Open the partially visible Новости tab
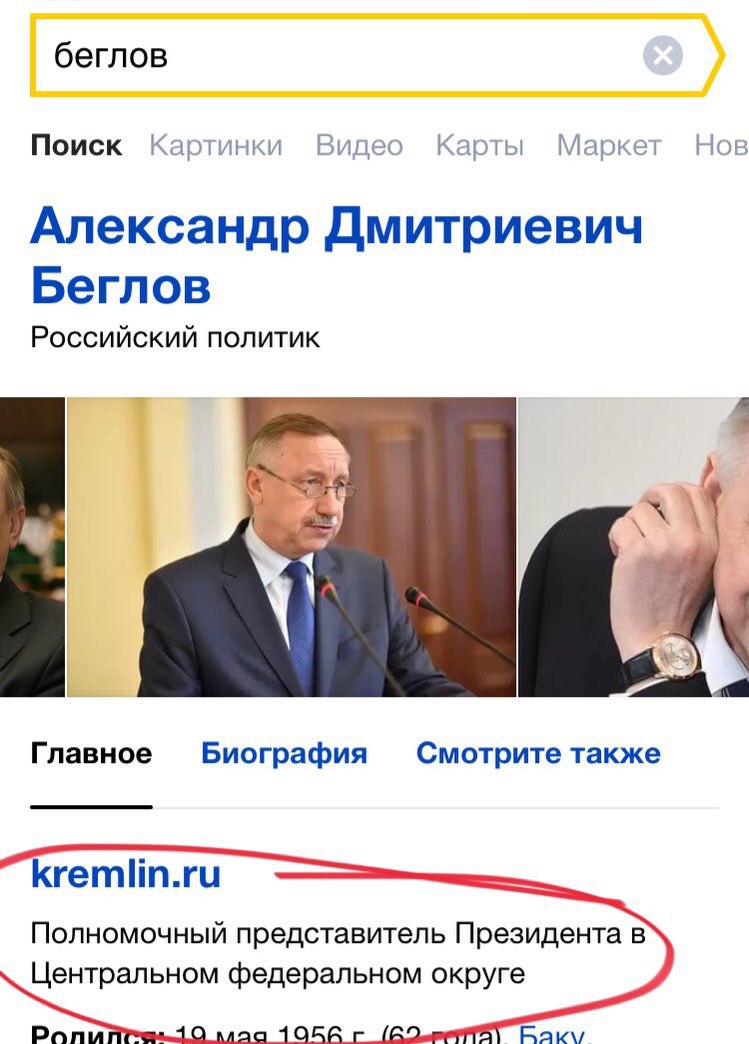This screenshot has width=749, height=1044. click(722, 145)
